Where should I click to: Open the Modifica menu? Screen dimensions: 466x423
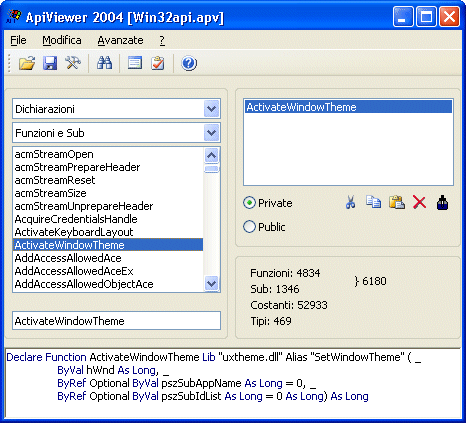[x=62, y=40]
